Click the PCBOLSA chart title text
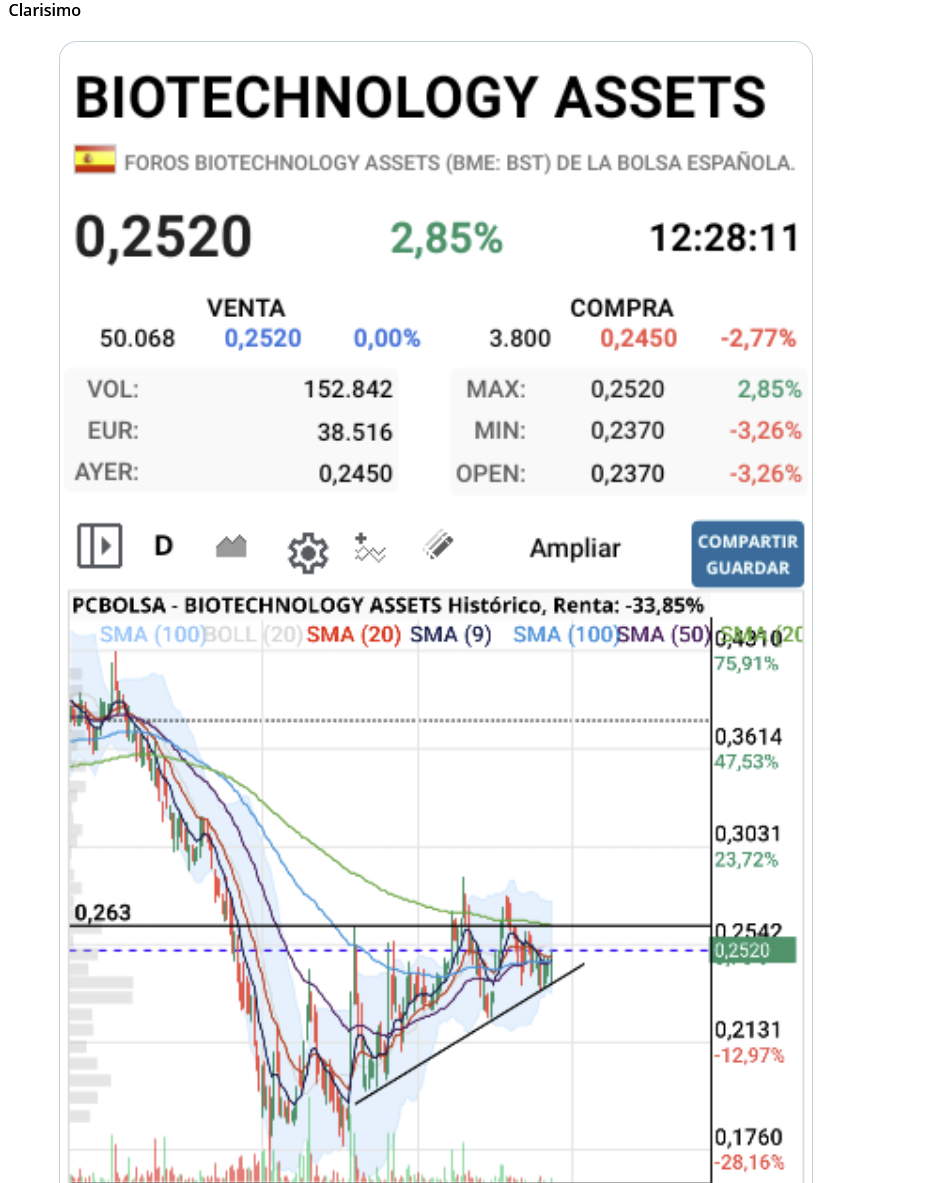932x1183 pixels. (x=387, y=605)
